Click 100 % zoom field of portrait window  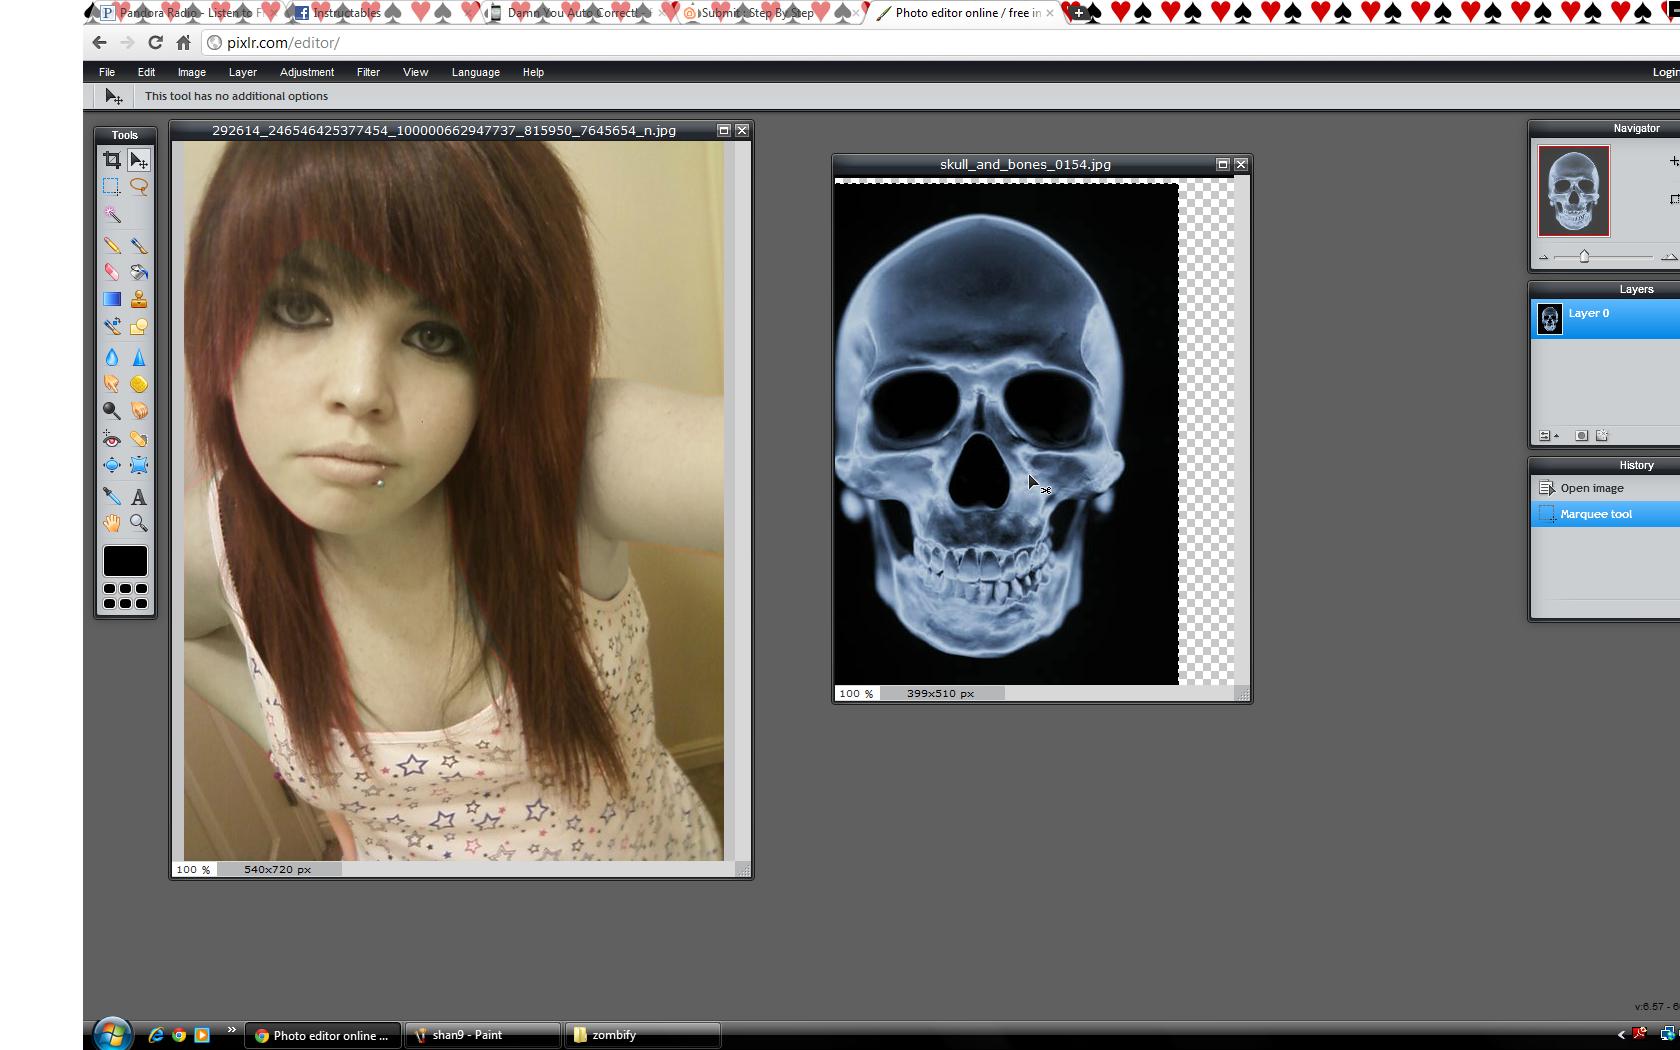(193, 869)
